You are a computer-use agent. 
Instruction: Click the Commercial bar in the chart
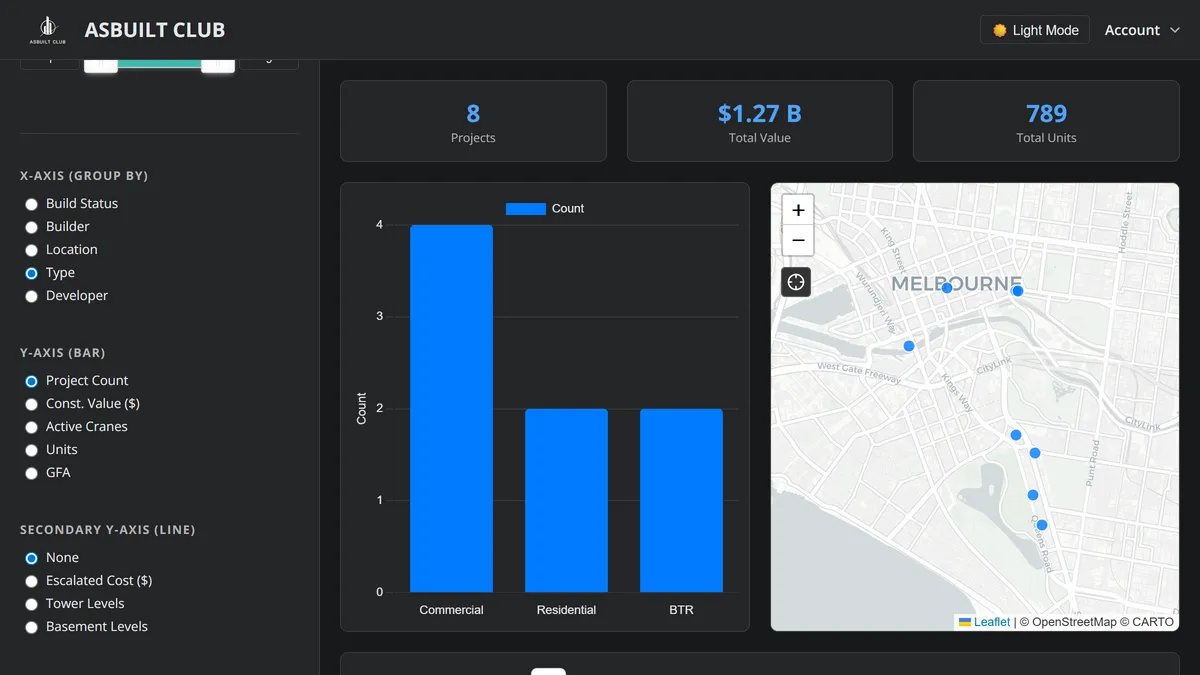(451, 408)
